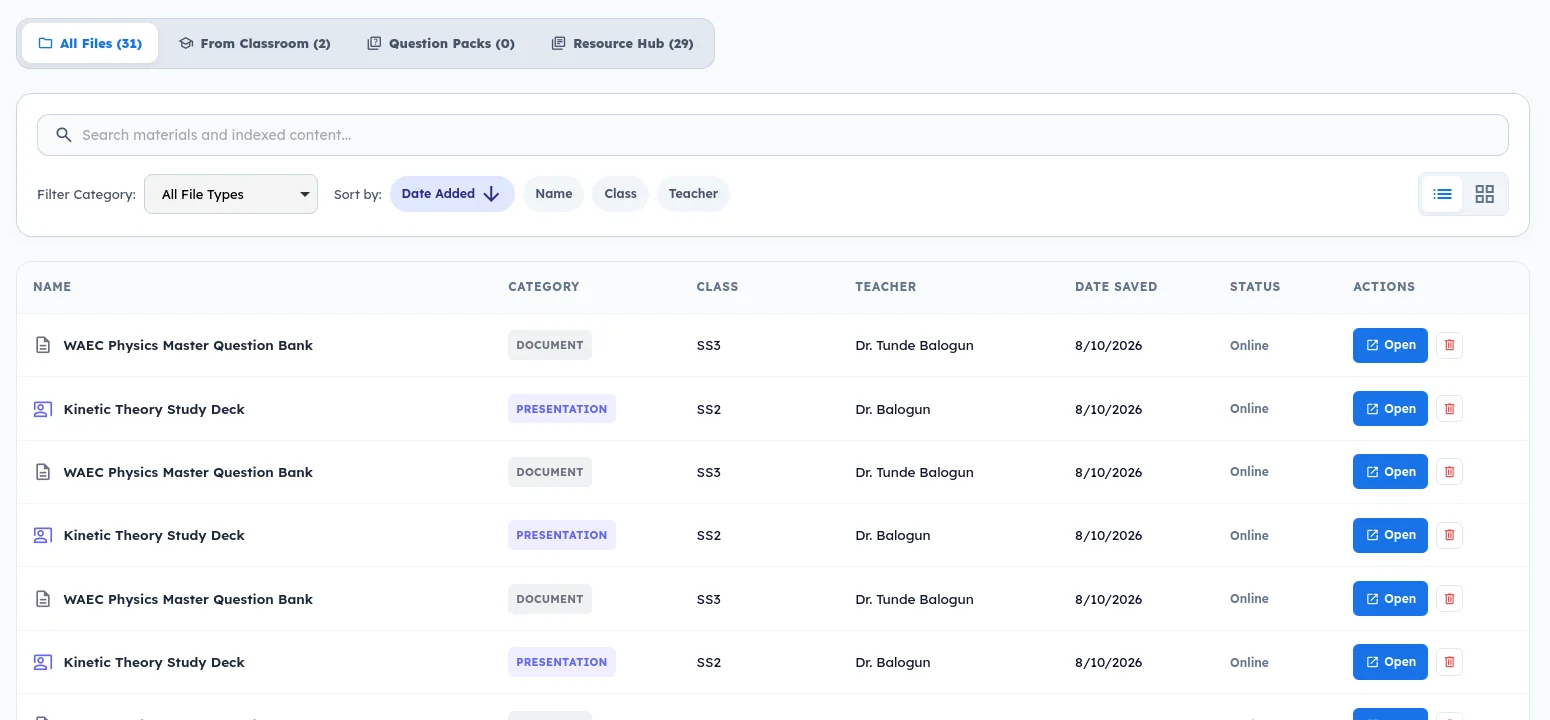The width and height of the screenshot is (1550, 720).
Task: Click document icon of first WAEC Physics row
Action: 42,345
